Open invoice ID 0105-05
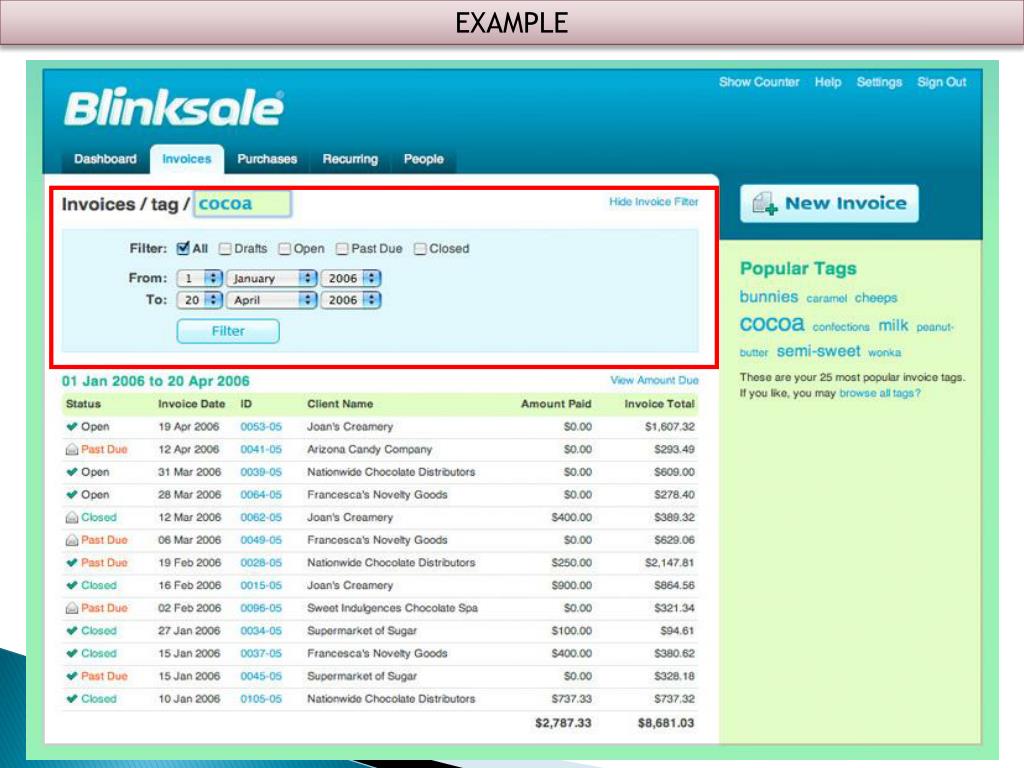The height and width of the screenshot is (768, 1024). pyautogui.click(x=261, y=699)
